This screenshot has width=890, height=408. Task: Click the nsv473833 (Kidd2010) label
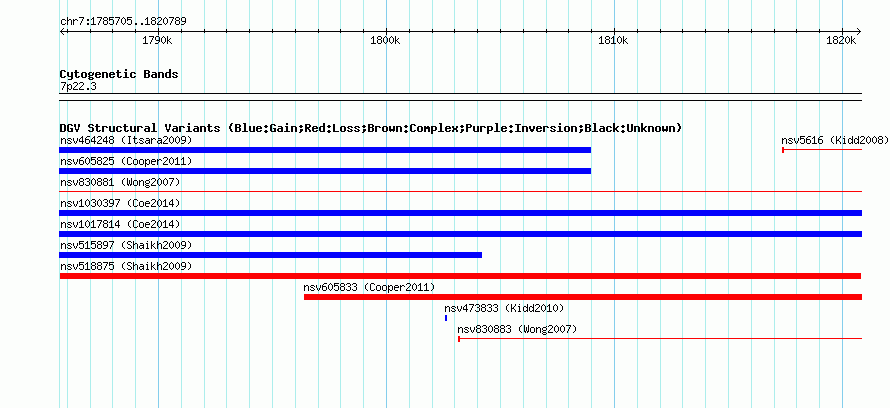(x=504, y=308)
